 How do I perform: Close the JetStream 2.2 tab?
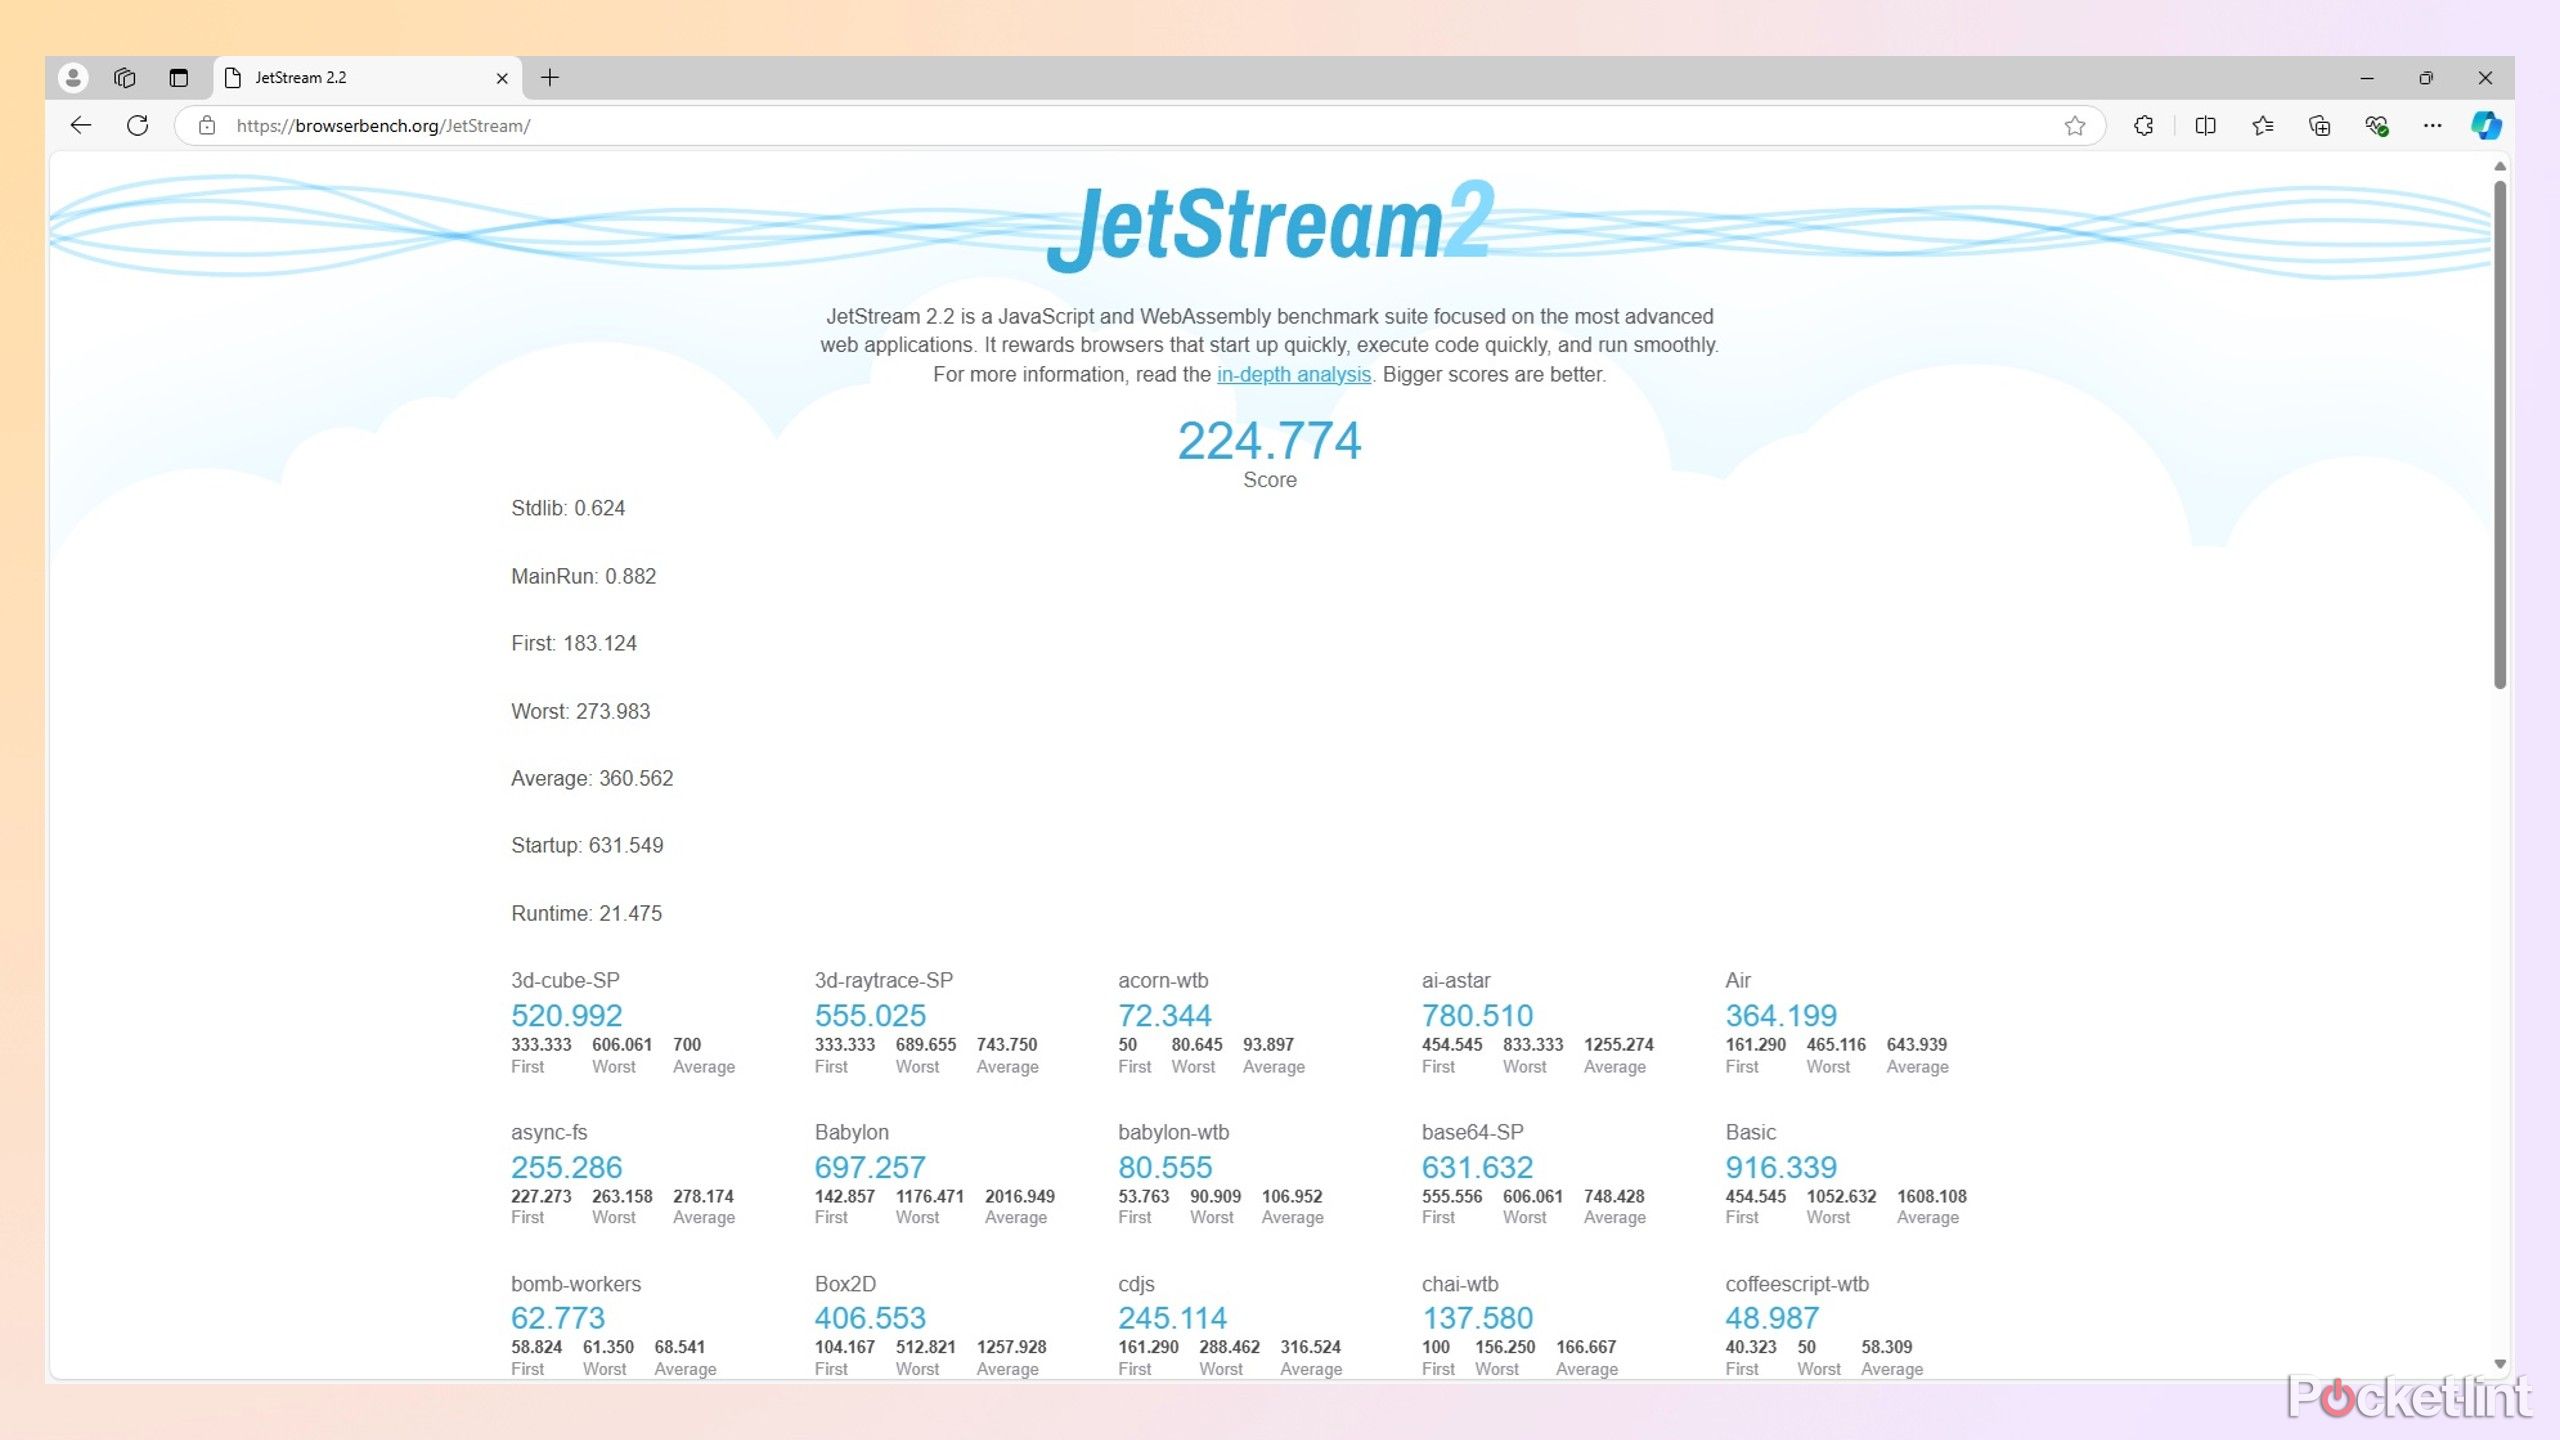502,78
